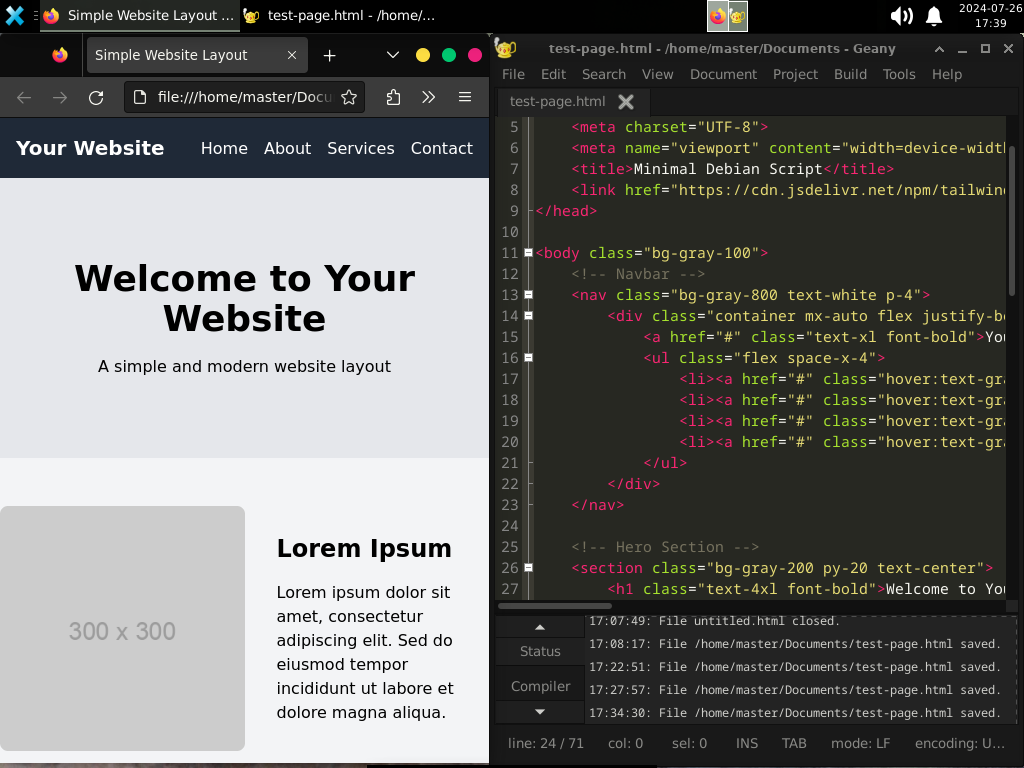
Task: Open the Document menu in Geany
Action: click(723, 74)
